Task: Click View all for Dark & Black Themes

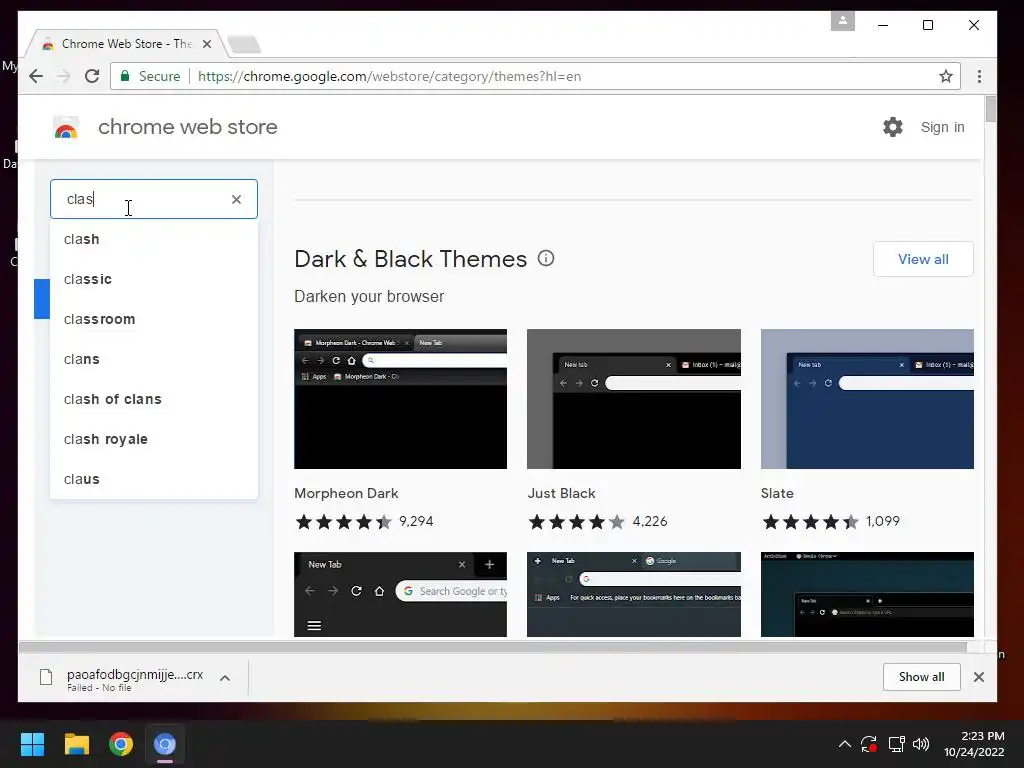Action: coord(923,259)
